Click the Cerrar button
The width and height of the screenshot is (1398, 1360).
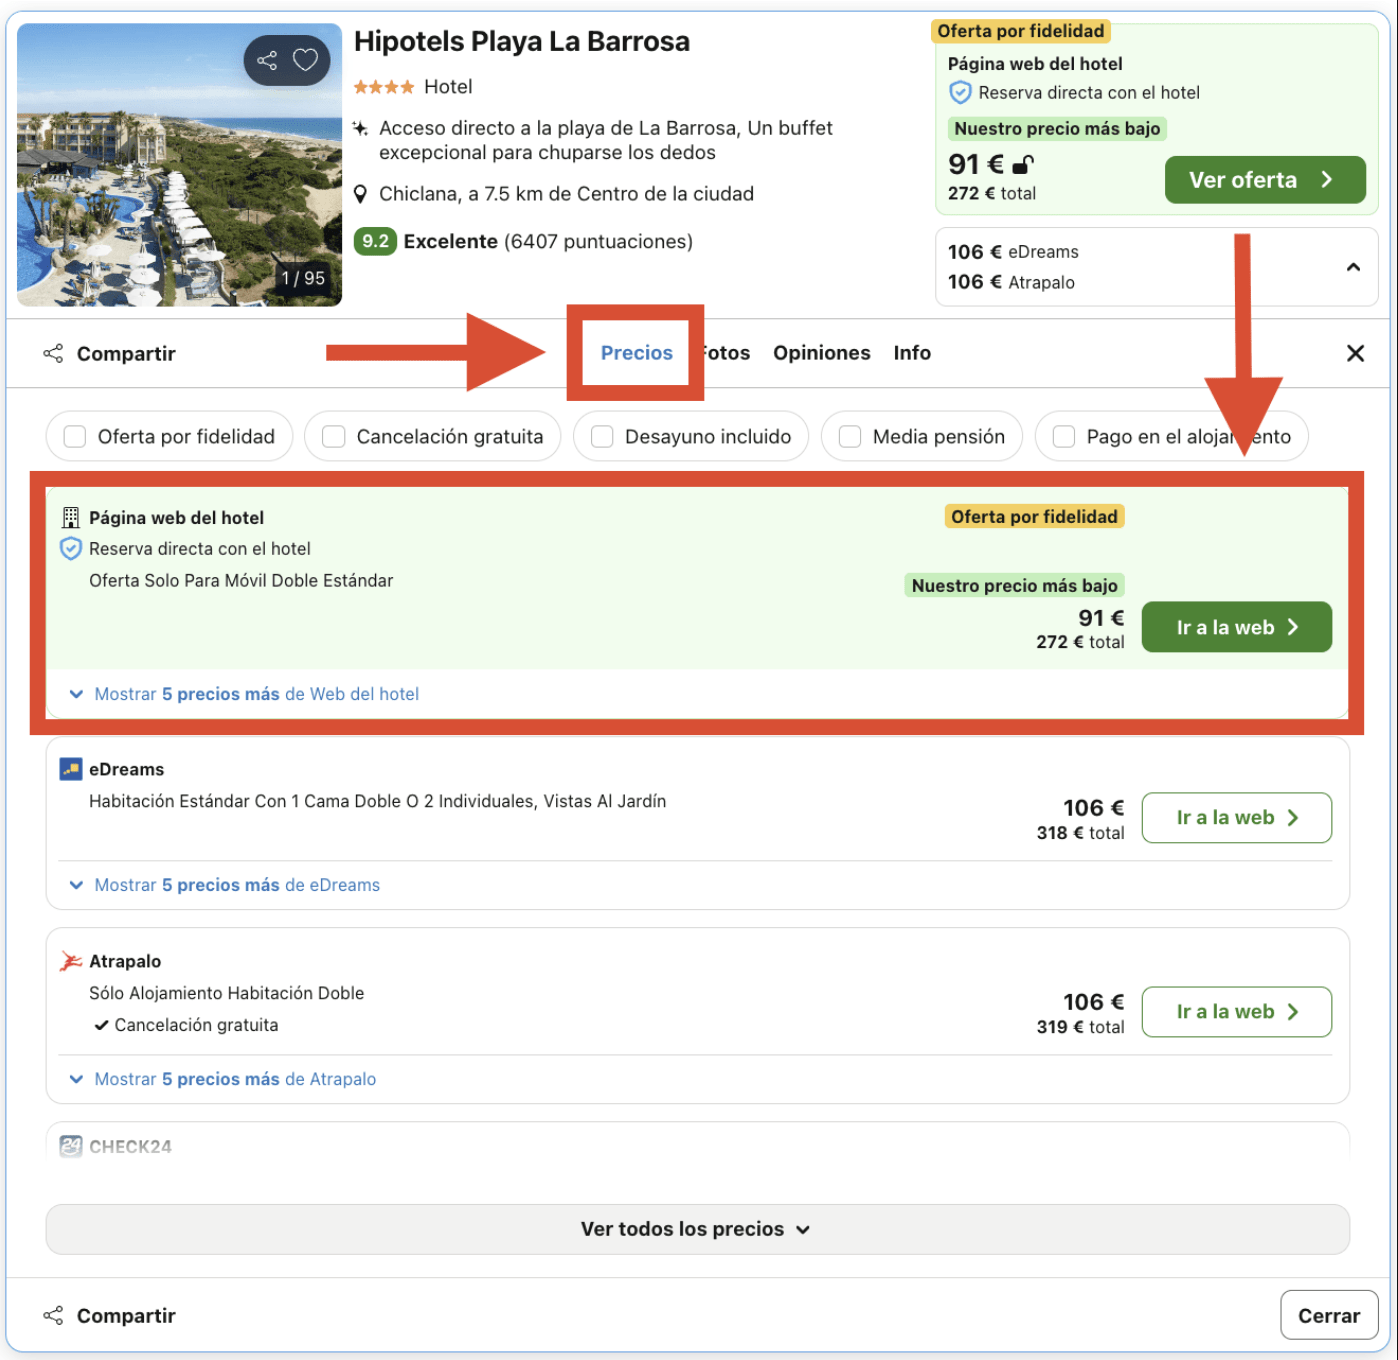pyautogui.click(x=1329, y=1315)
